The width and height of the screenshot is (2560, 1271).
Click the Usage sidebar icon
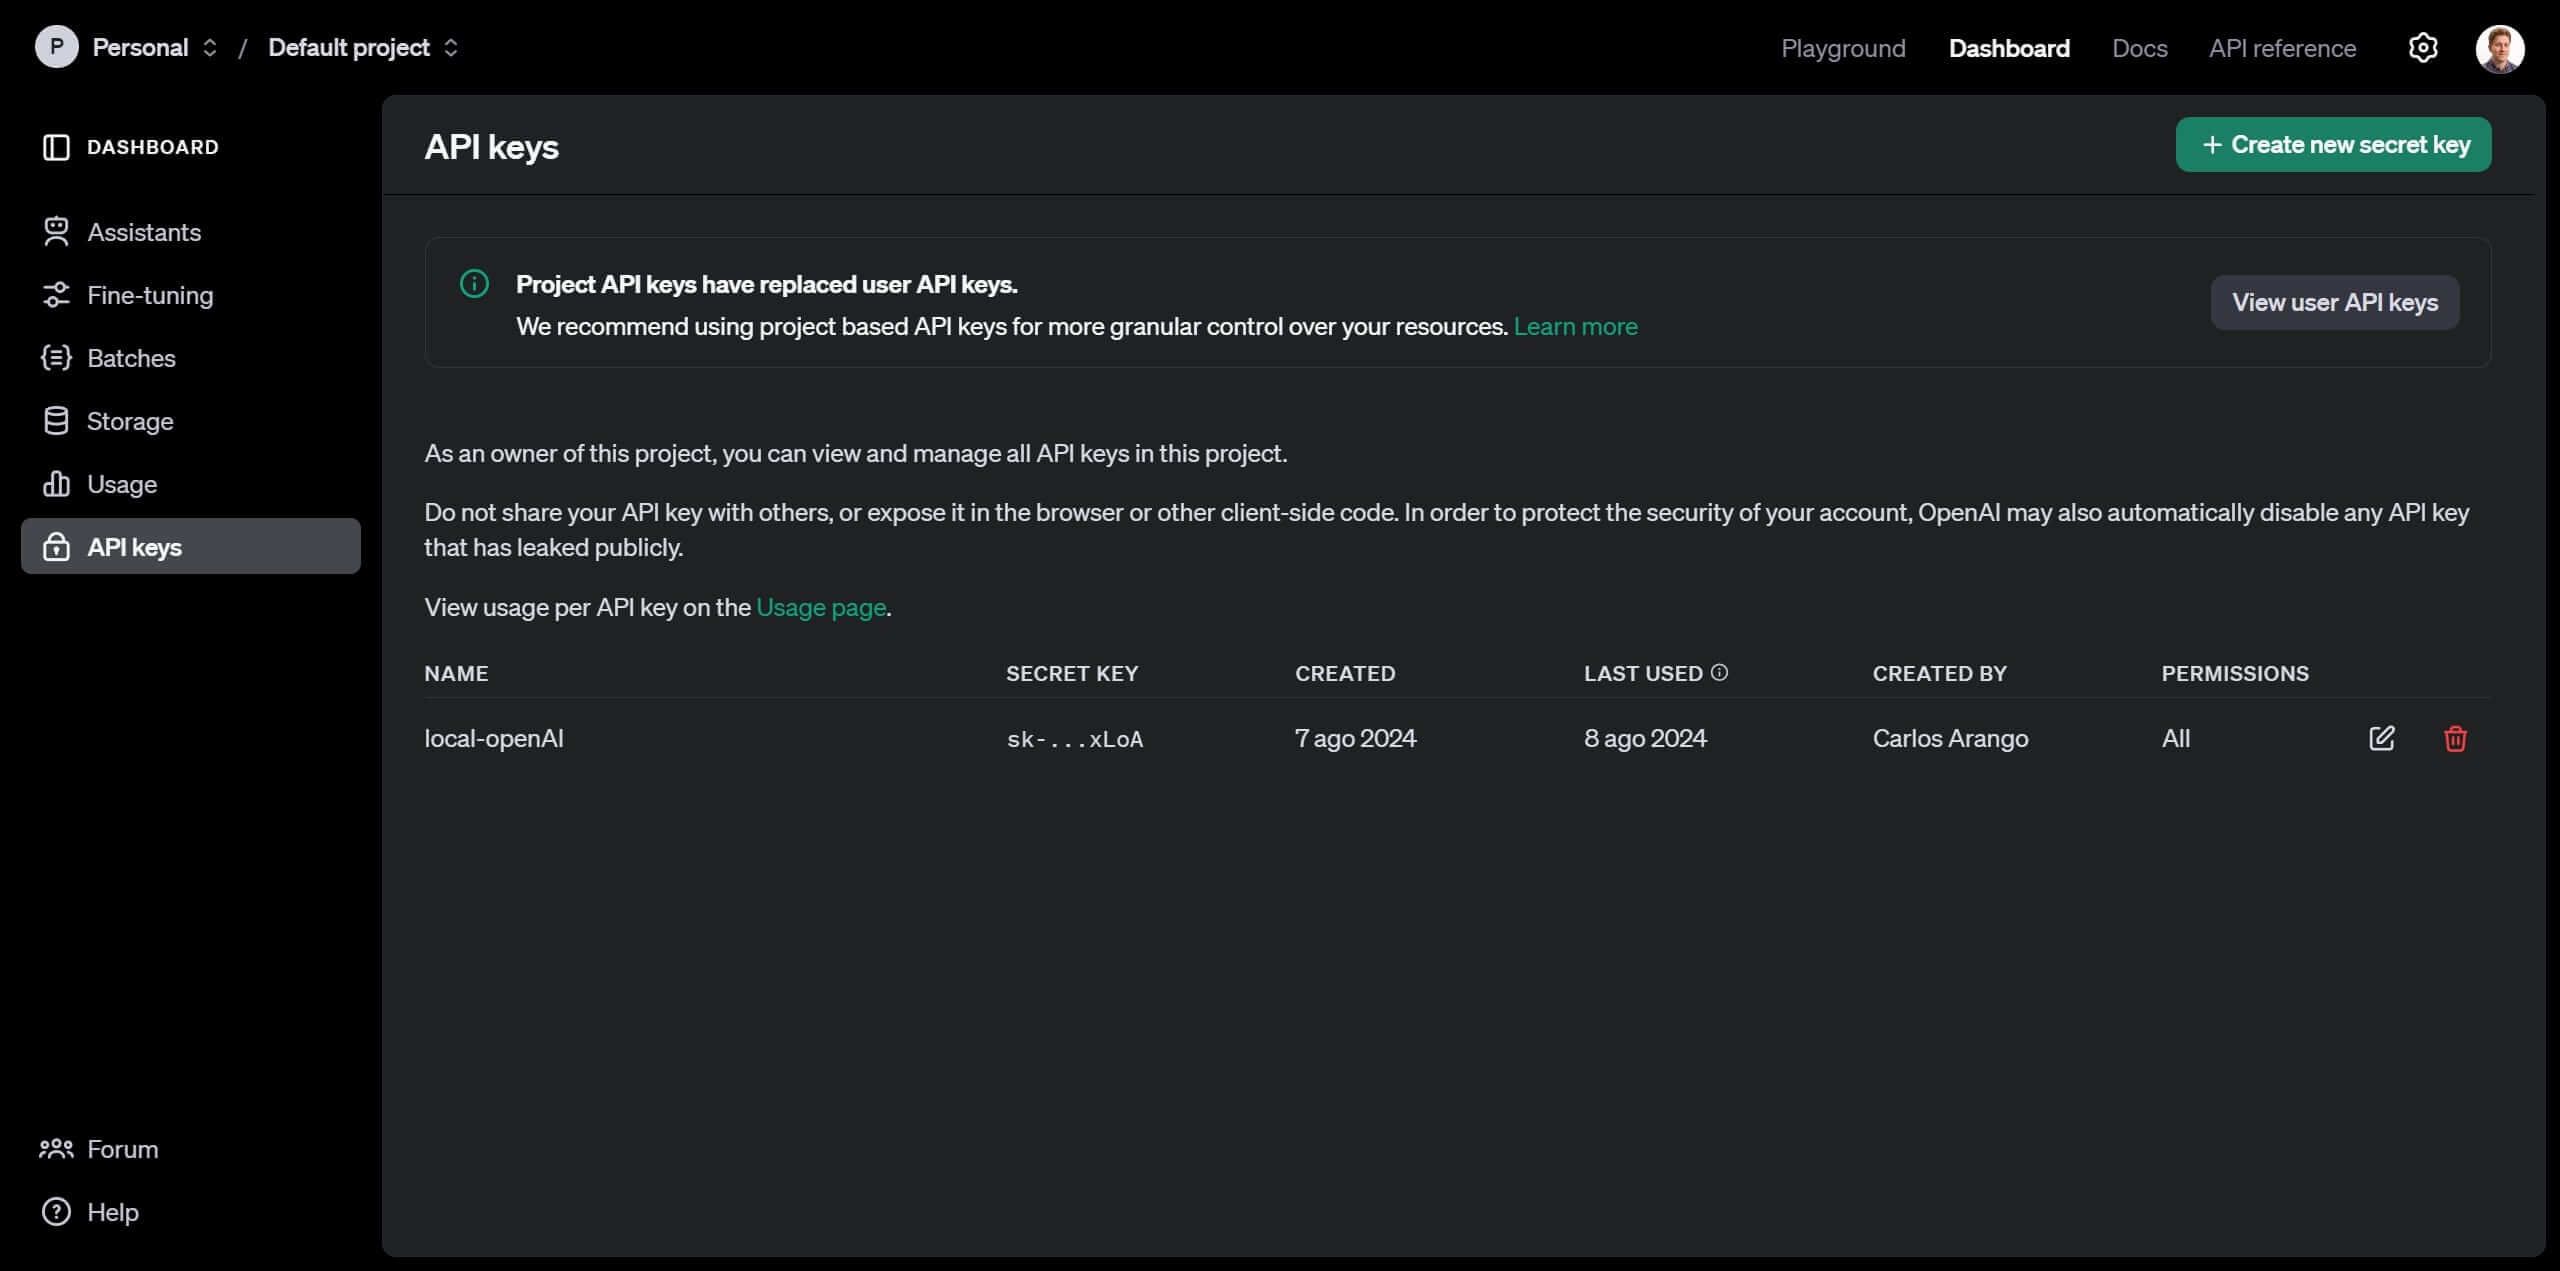click(54, 484)
